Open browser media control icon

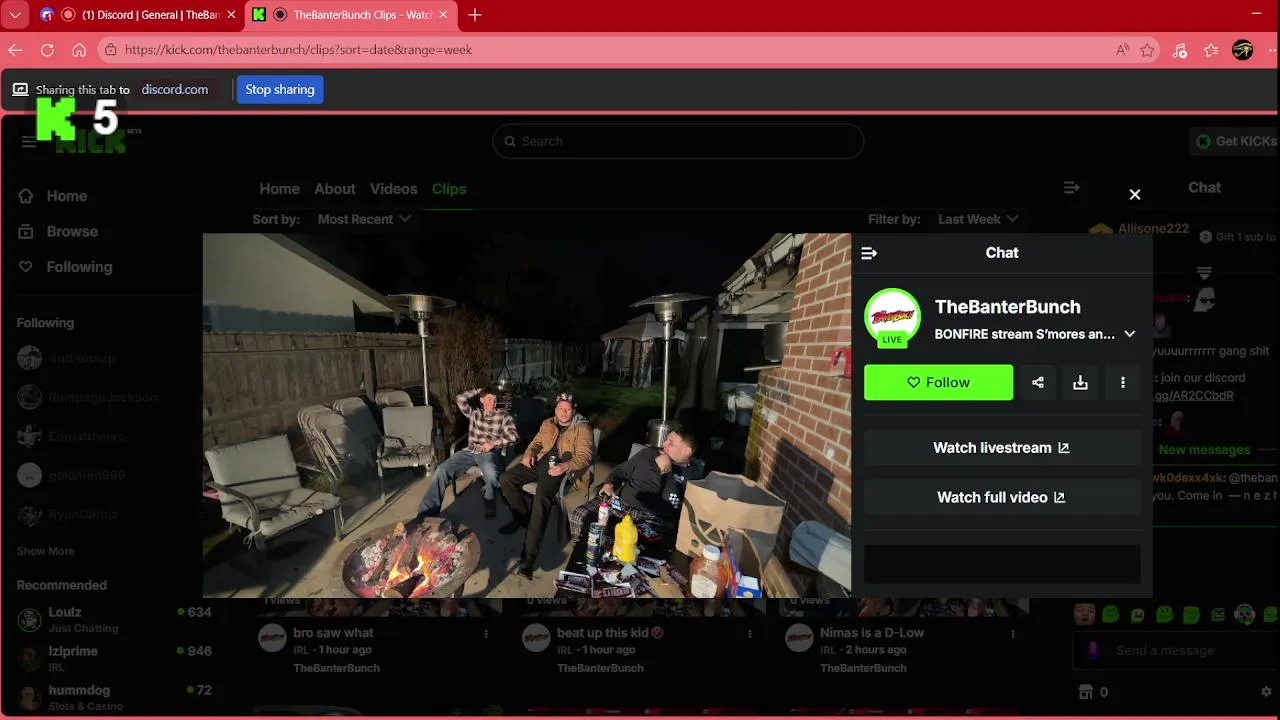pos(1180,50)
